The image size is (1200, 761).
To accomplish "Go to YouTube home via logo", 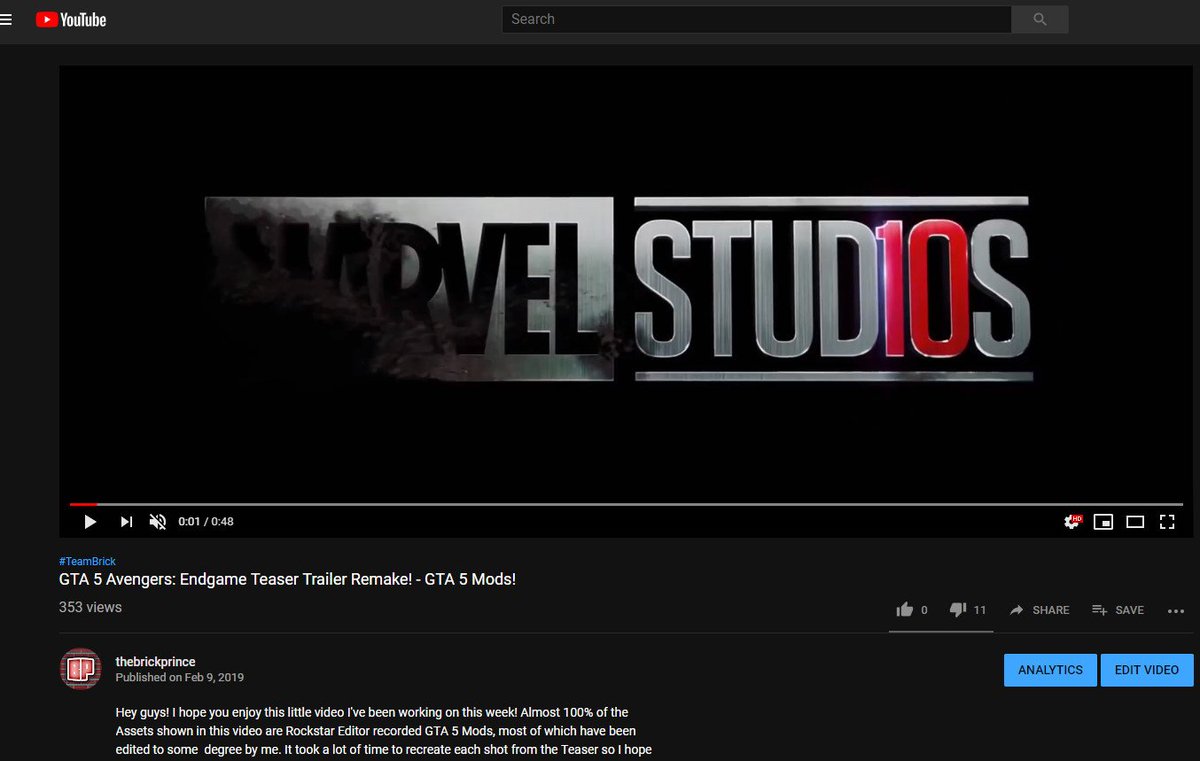I will coord(71,20).
